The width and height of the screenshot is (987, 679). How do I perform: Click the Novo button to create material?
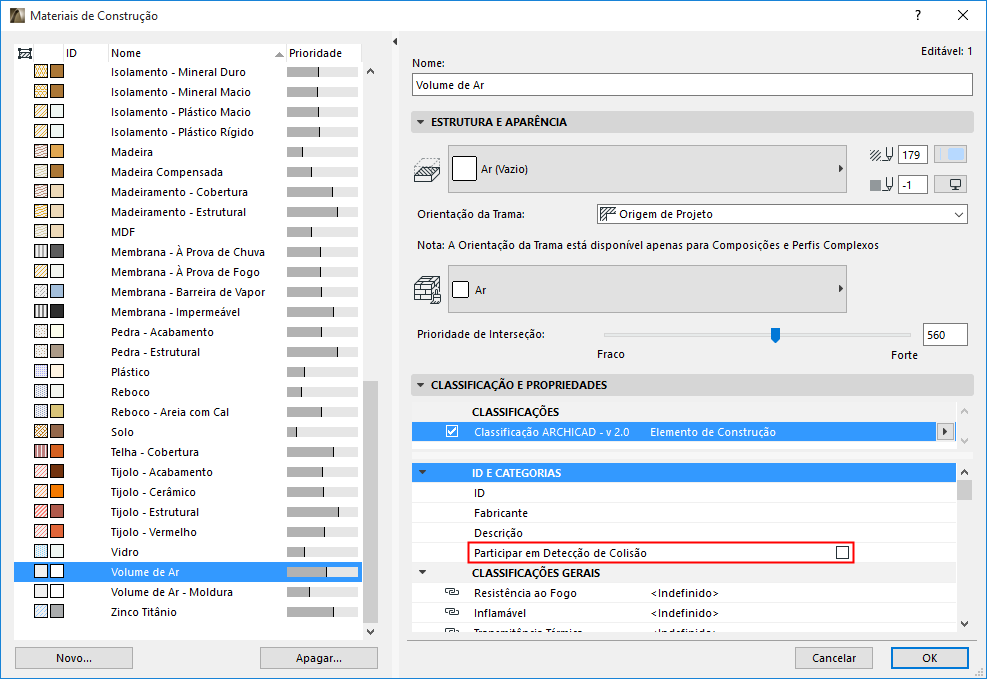click(x=72, y=657)
